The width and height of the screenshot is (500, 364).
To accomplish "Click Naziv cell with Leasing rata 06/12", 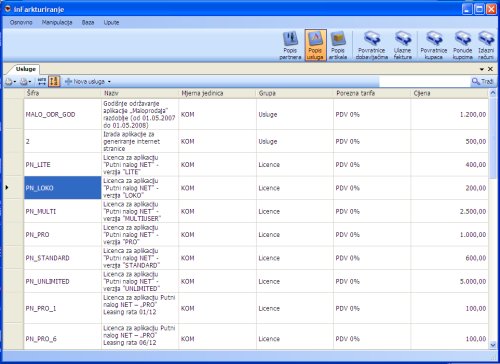I will 140,337.
